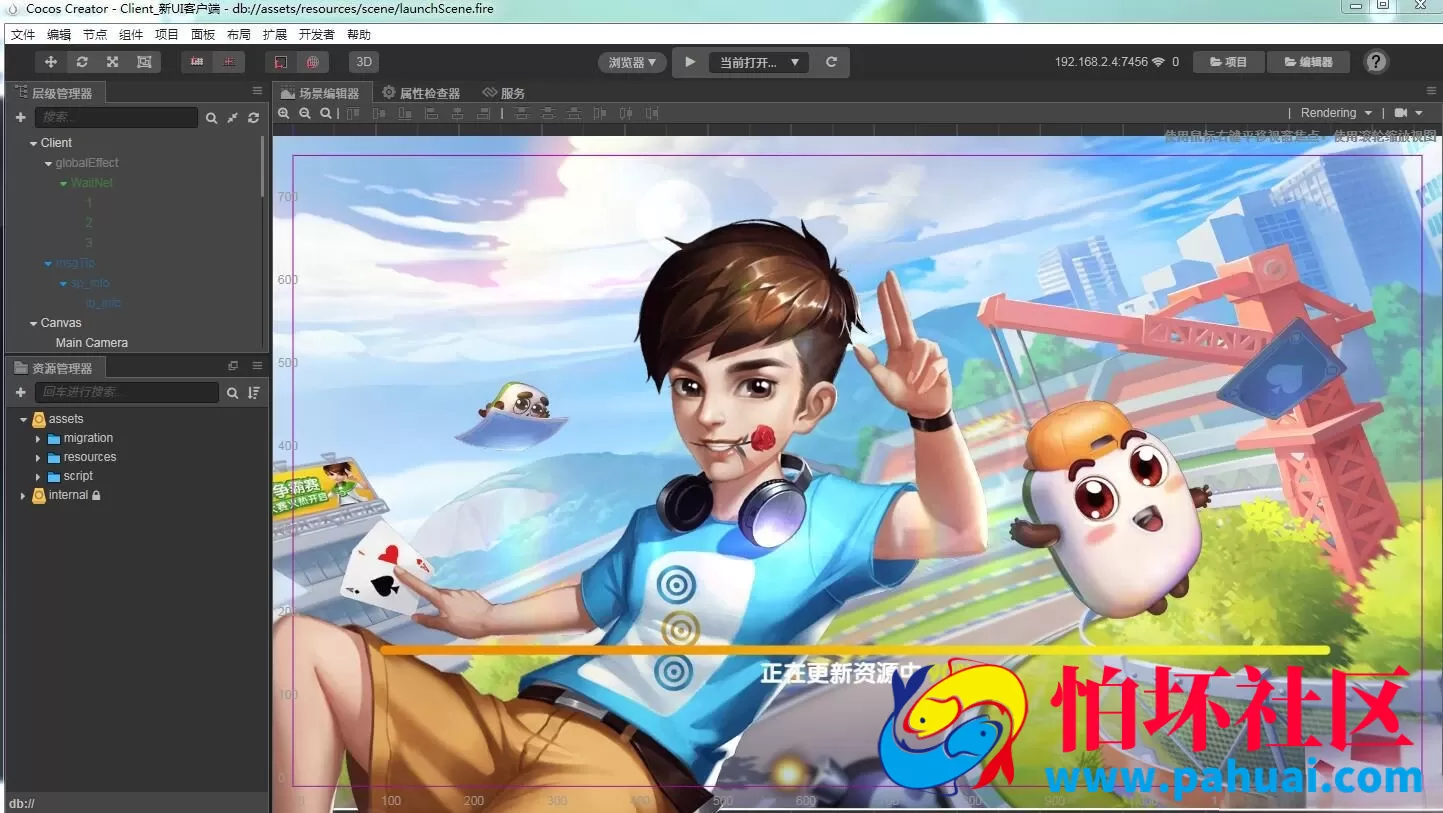Change asset sort order icon
The width and height of the screenshot is (1443, 813).
[254, 393]
